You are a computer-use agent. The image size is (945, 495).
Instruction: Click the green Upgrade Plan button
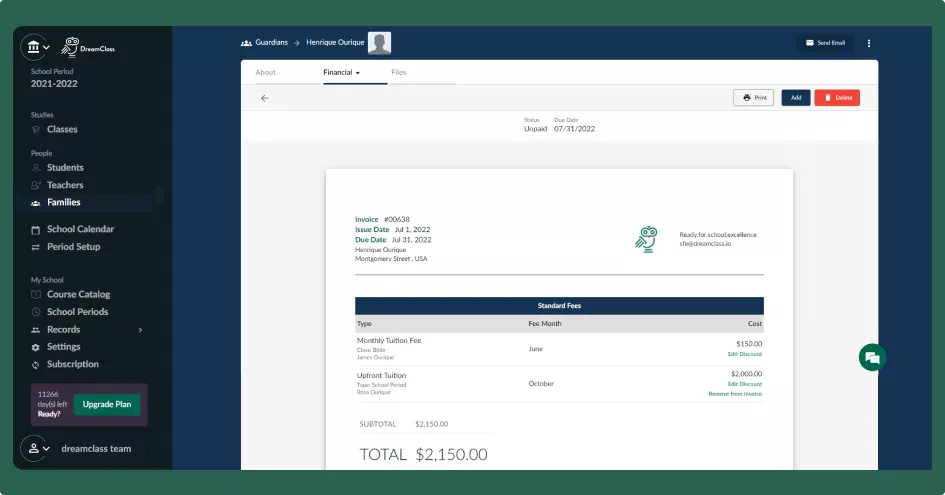pos(107,405)
